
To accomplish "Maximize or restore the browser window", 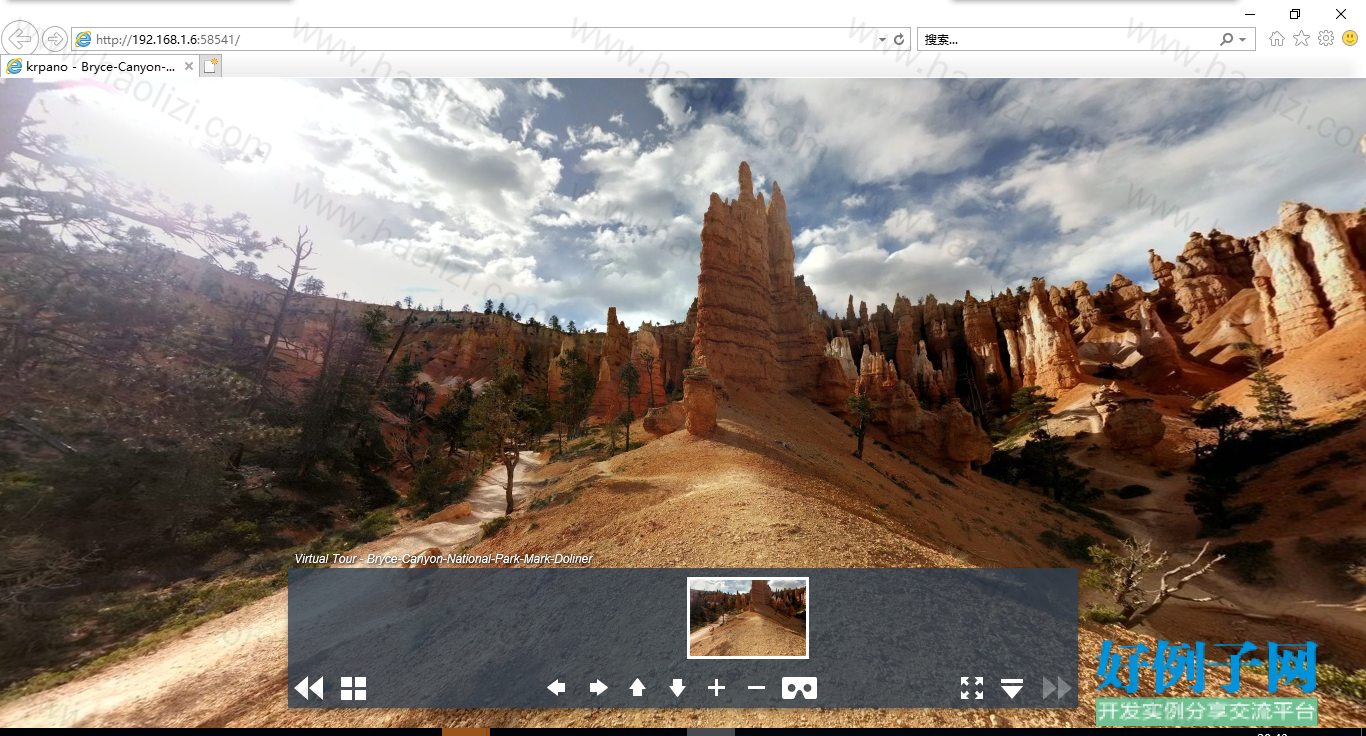I will tap(1295, 14).
